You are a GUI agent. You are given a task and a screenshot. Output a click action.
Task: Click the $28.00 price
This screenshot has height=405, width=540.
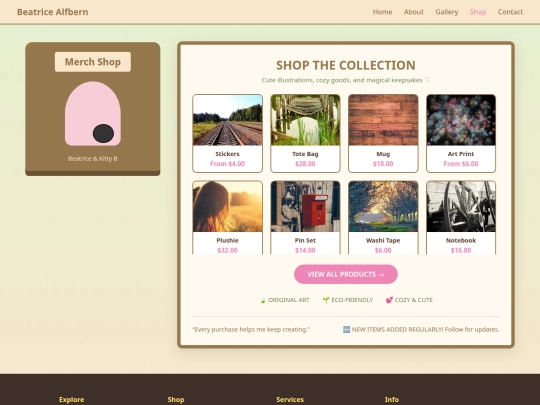(305, 164)
